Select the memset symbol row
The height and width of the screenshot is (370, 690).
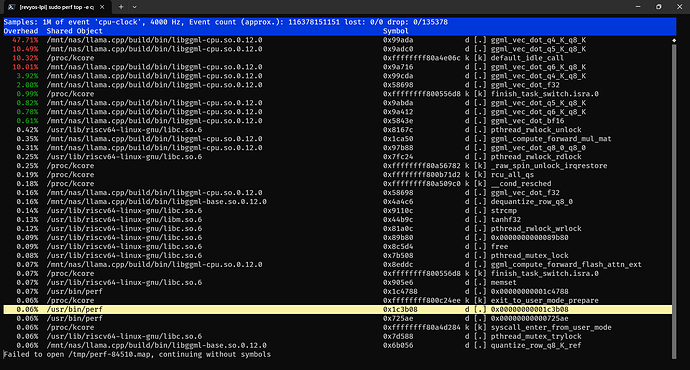[338, 282]
